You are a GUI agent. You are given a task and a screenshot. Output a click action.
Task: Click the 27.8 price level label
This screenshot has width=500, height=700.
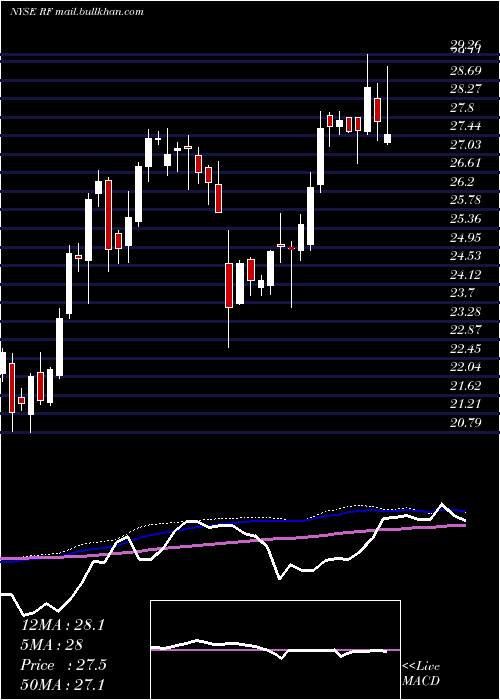[x=462, y=108]
